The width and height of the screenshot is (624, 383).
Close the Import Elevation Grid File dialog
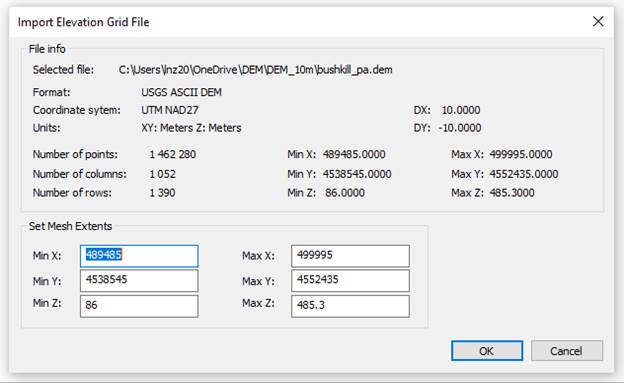(598, 21)
